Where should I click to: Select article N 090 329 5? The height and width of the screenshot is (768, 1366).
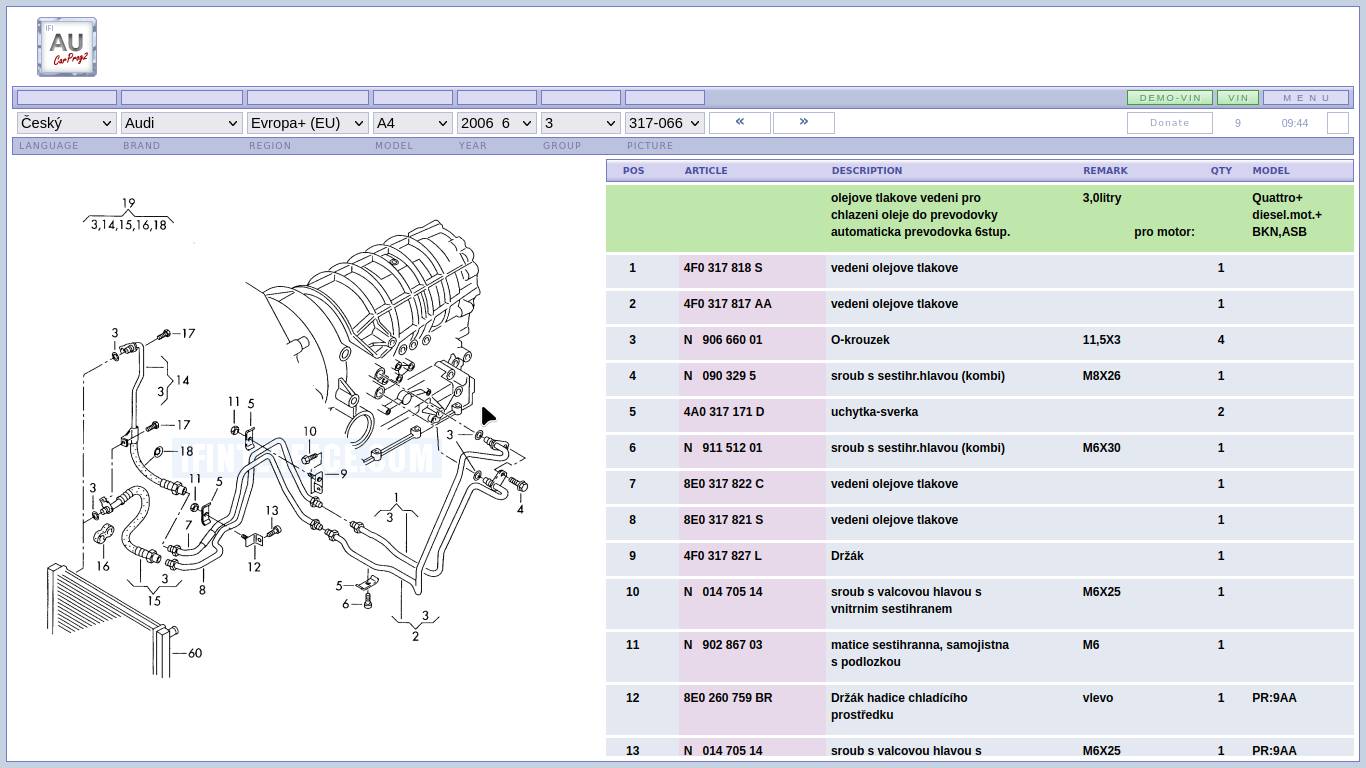(720, 376)
